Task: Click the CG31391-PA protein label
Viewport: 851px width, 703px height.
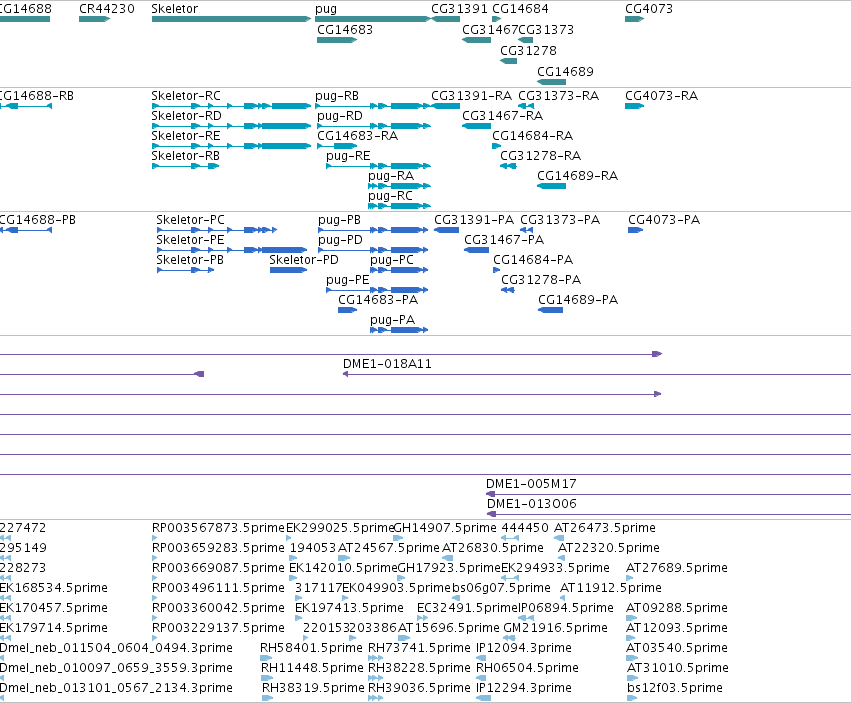Action: [474, 220]
